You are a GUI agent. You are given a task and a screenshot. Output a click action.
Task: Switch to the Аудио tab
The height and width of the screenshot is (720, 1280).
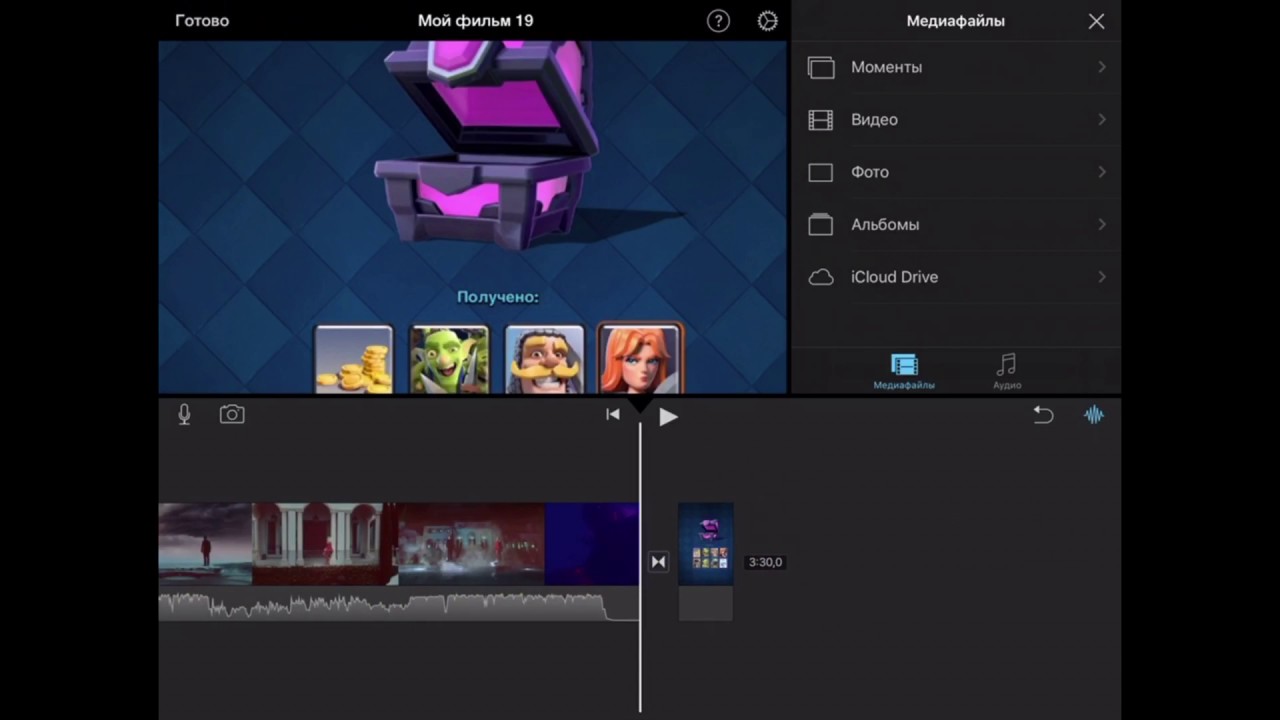(1007, 372)
